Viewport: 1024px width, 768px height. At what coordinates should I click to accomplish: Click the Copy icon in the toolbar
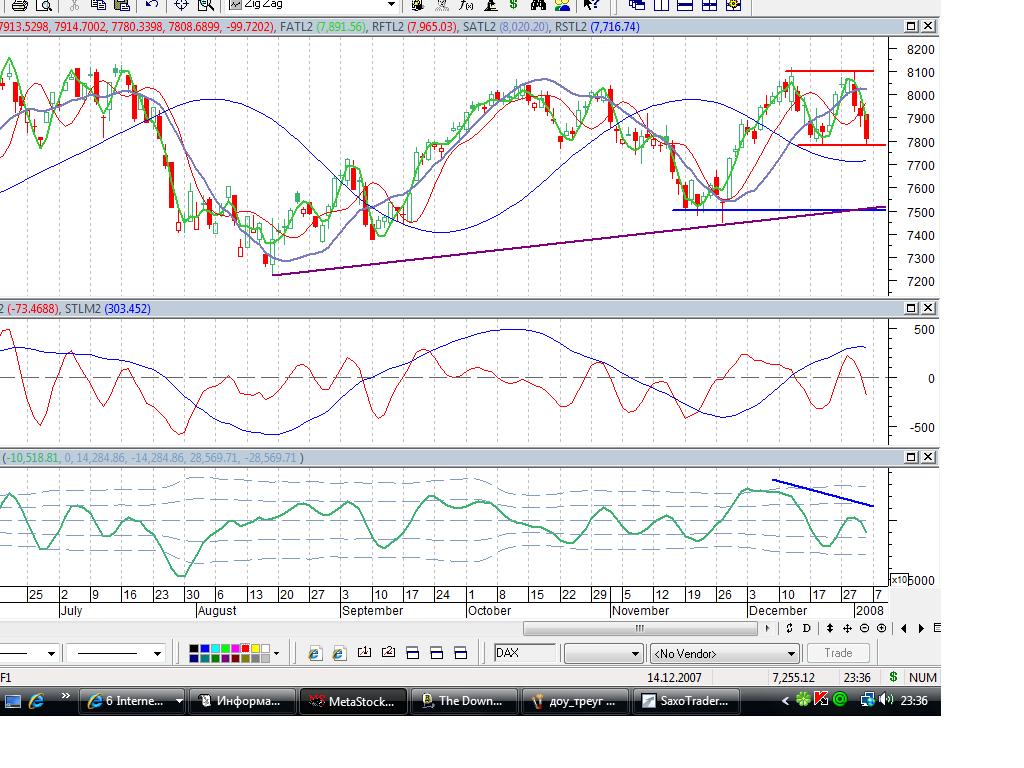click(98, 5)
